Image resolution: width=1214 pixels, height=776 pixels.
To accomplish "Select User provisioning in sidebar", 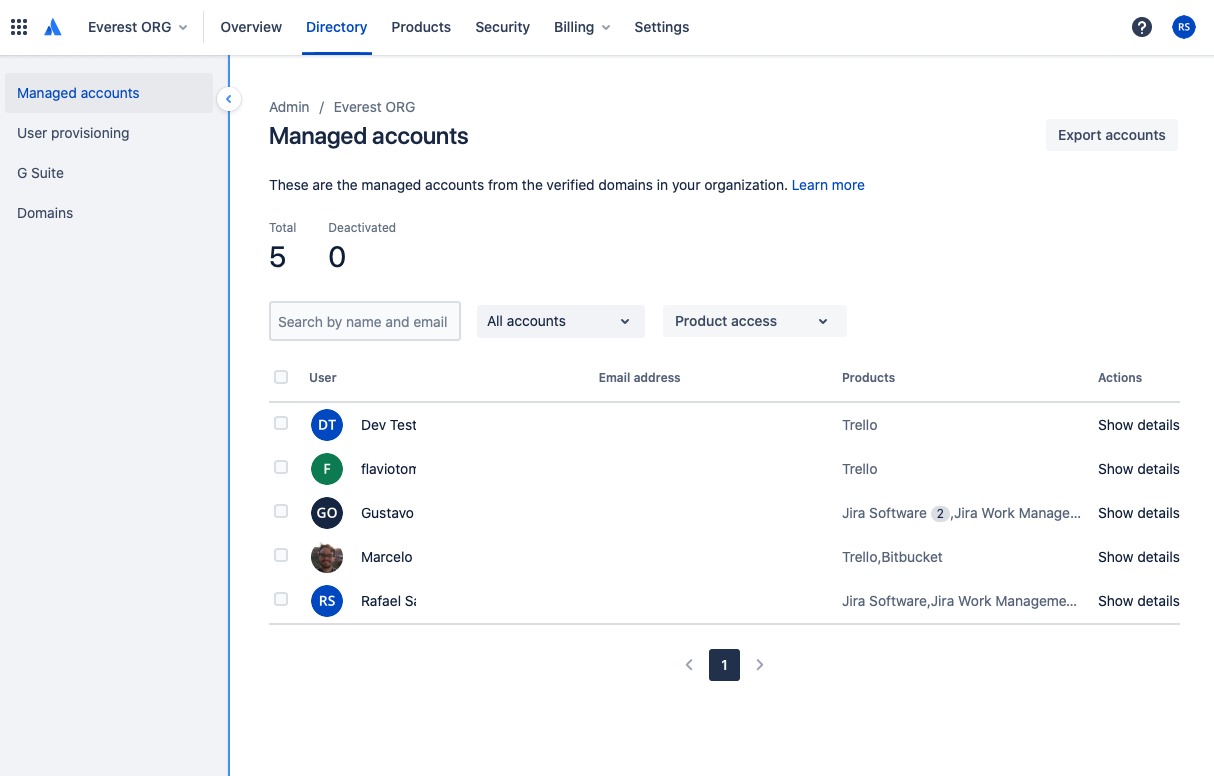I will [x=109, y=133].
